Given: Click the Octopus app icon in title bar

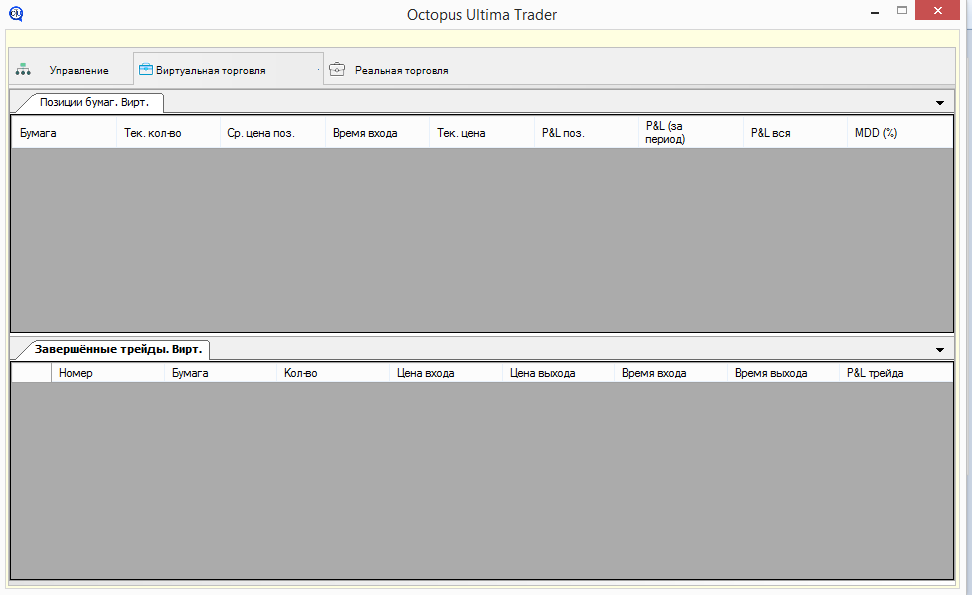Looking at the screenshot, I should [16, 14].
